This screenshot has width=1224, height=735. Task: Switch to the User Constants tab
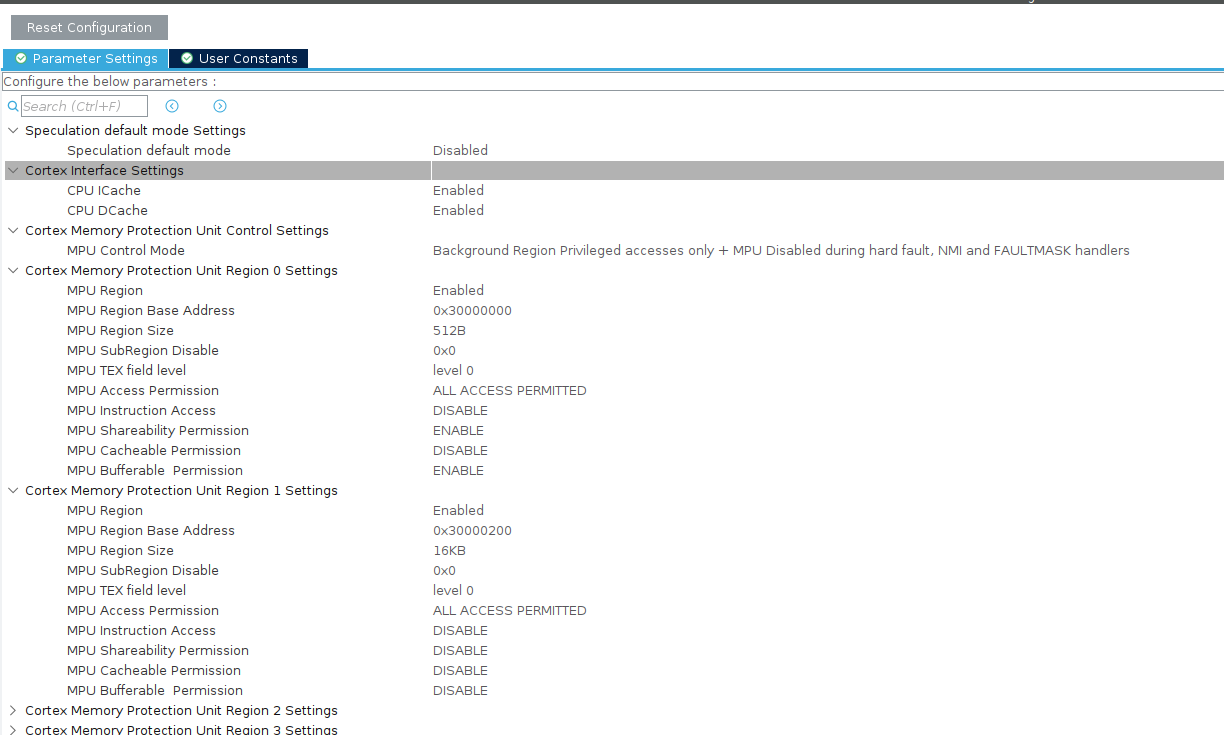pos(247,58)
